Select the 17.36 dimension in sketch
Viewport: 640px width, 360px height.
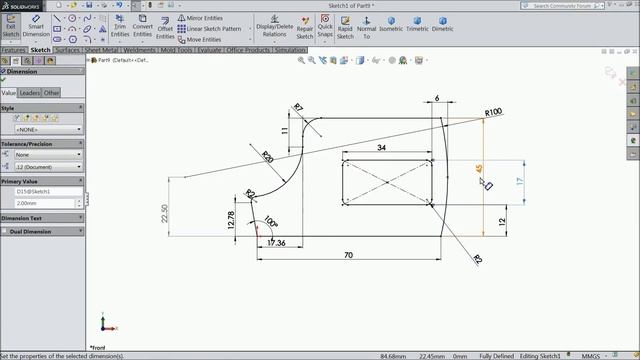pos(276,243)
